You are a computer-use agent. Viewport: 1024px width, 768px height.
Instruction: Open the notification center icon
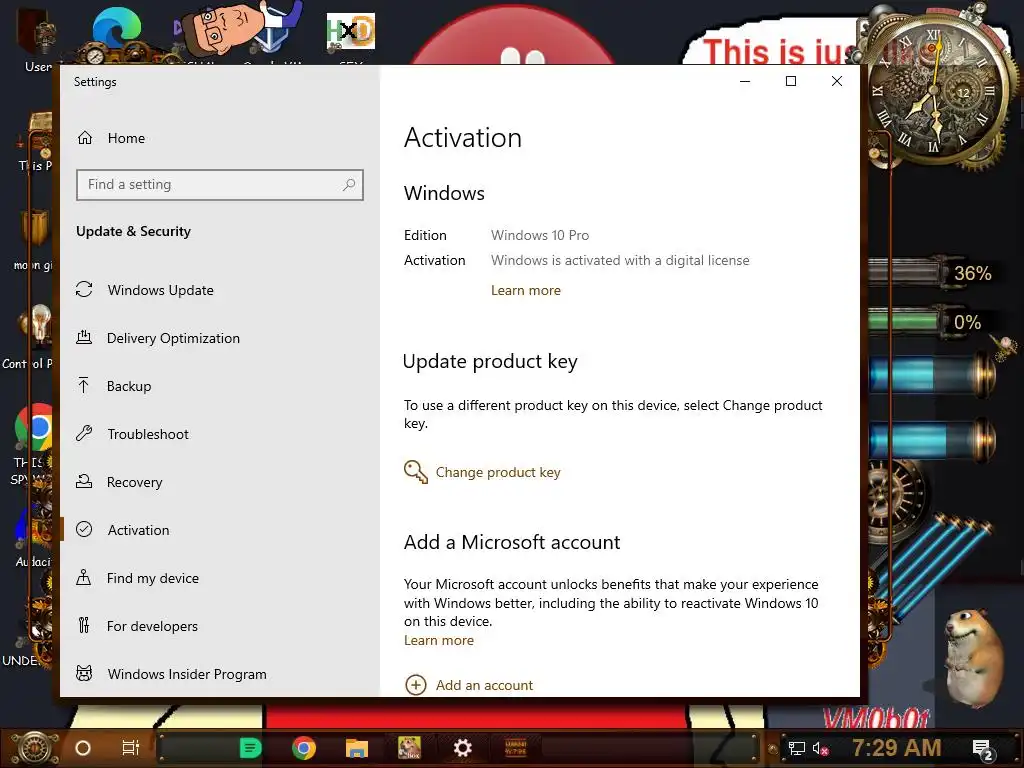point(982,750)
